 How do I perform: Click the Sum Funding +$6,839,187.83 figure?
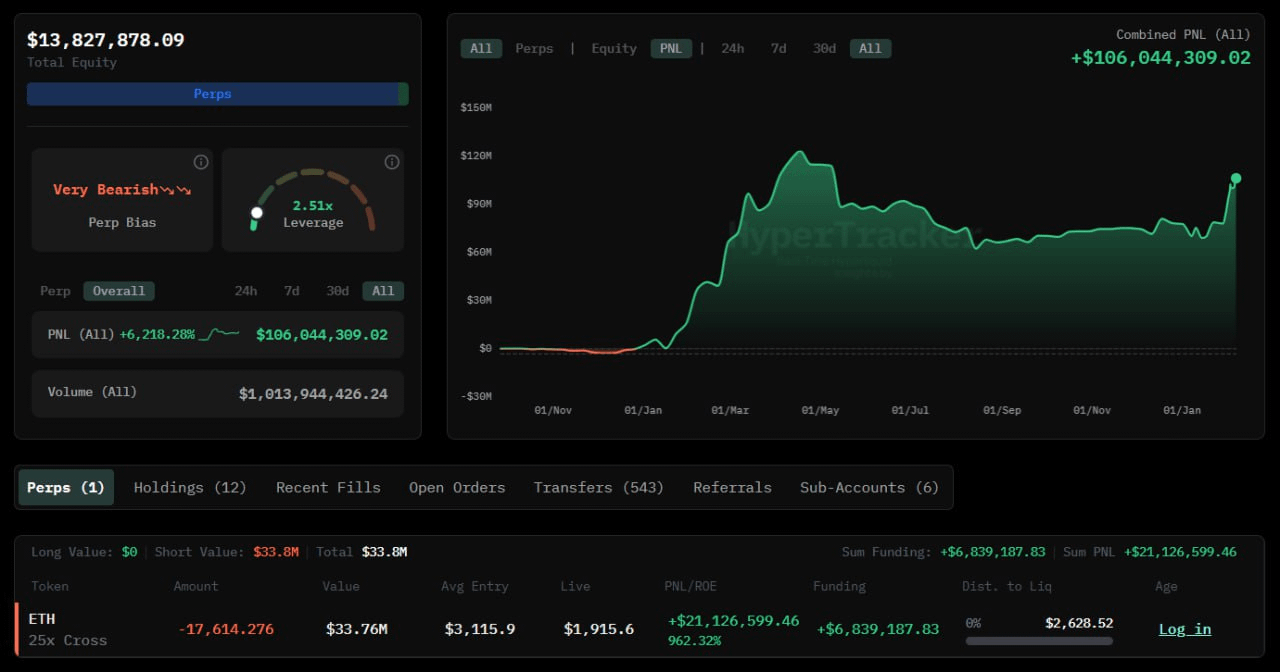point(993,552)
